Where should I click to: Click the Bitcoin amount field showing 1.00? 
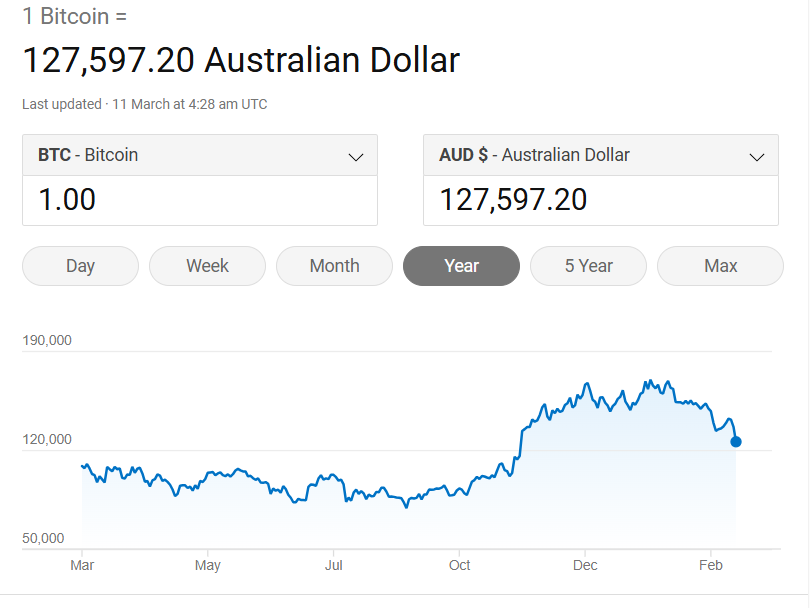(200, 200)
